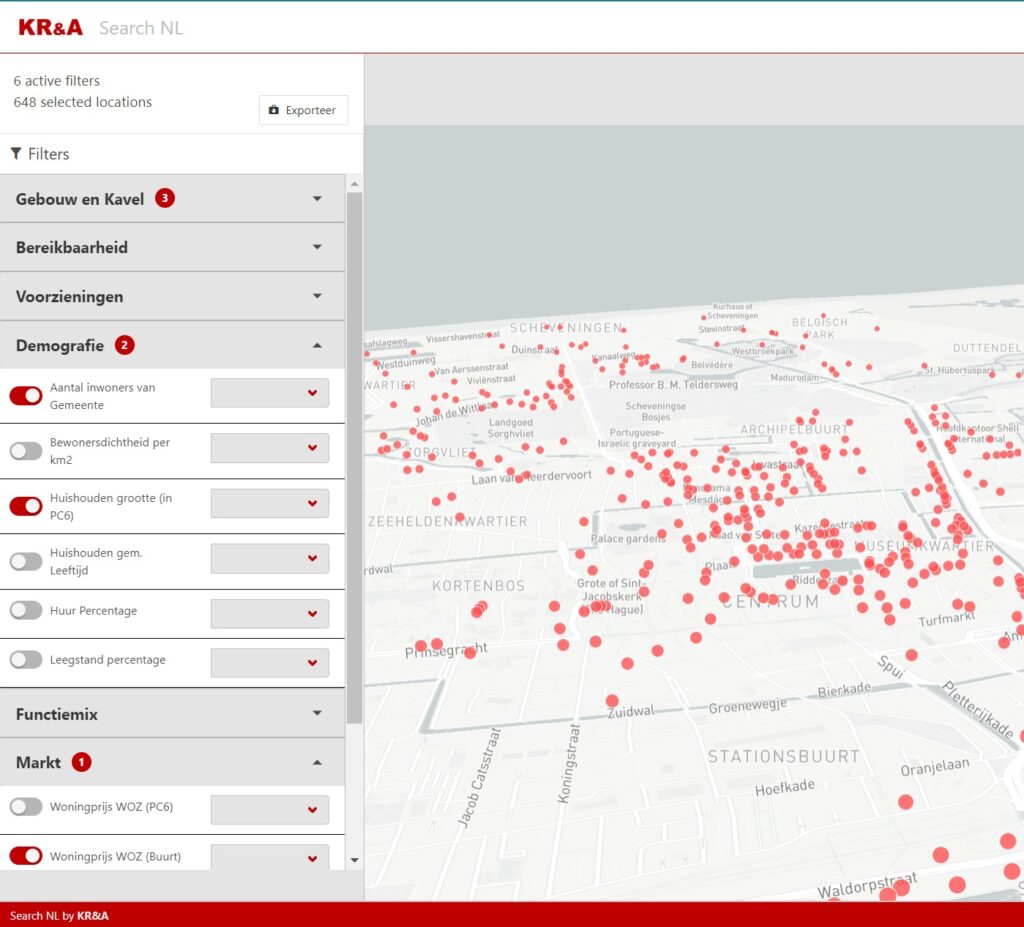Click the red badge on Demografie
The width and height of the screenshot is (1024, 927).
click(124, 345)
